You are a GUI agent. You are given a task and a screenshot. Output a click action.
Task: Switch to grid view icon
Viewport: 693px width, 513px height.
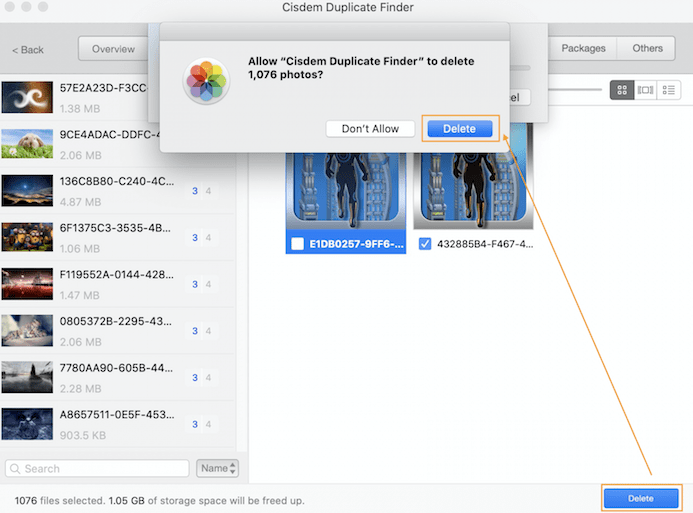[622, 90]
